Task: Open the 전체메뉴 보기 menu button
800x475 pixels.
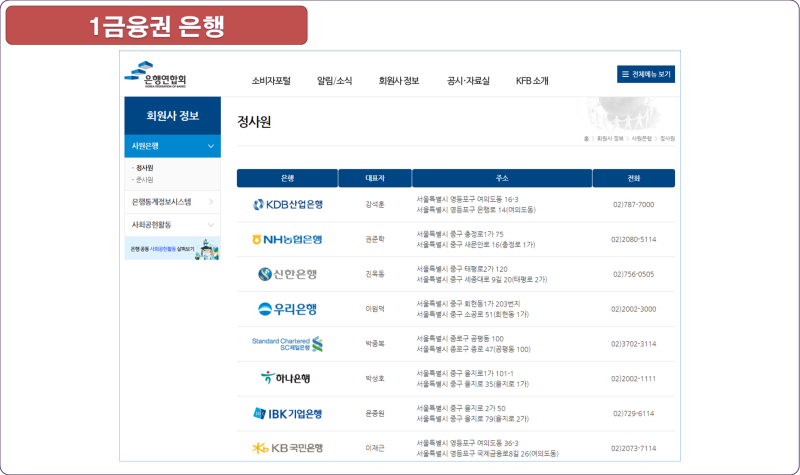Action: 646,74
